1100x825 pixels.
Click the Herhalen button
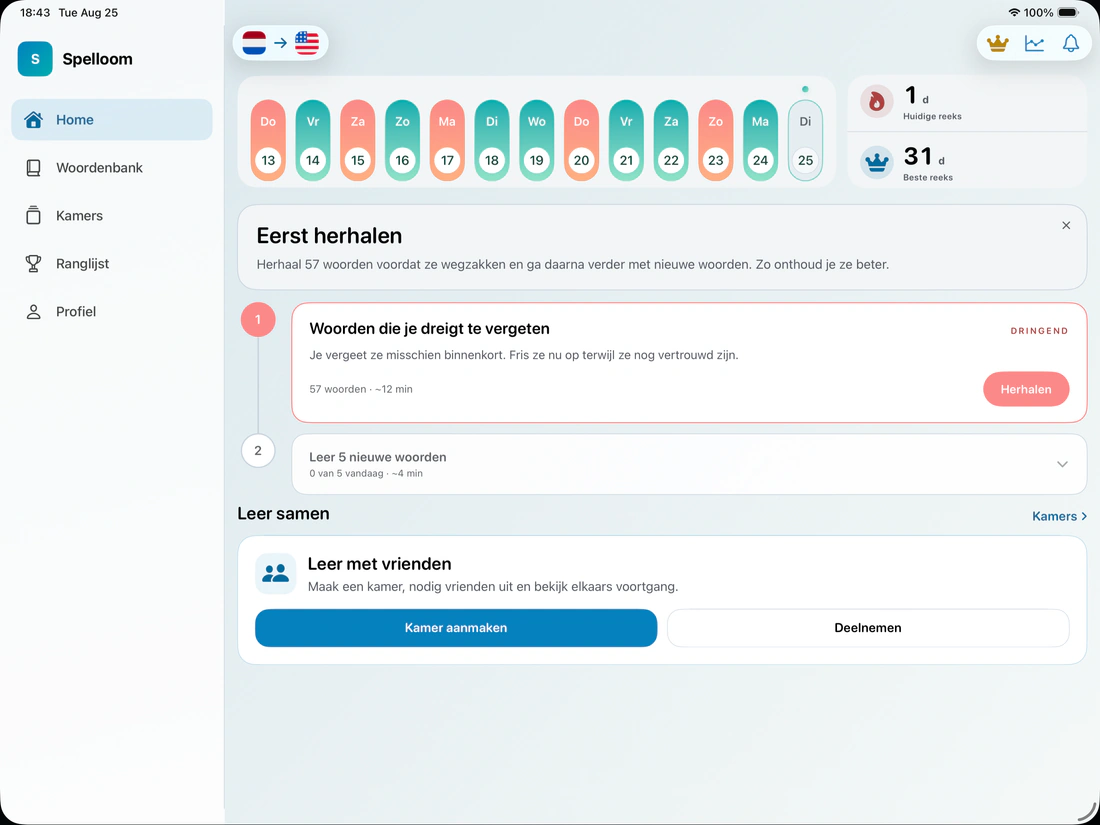1026,389
